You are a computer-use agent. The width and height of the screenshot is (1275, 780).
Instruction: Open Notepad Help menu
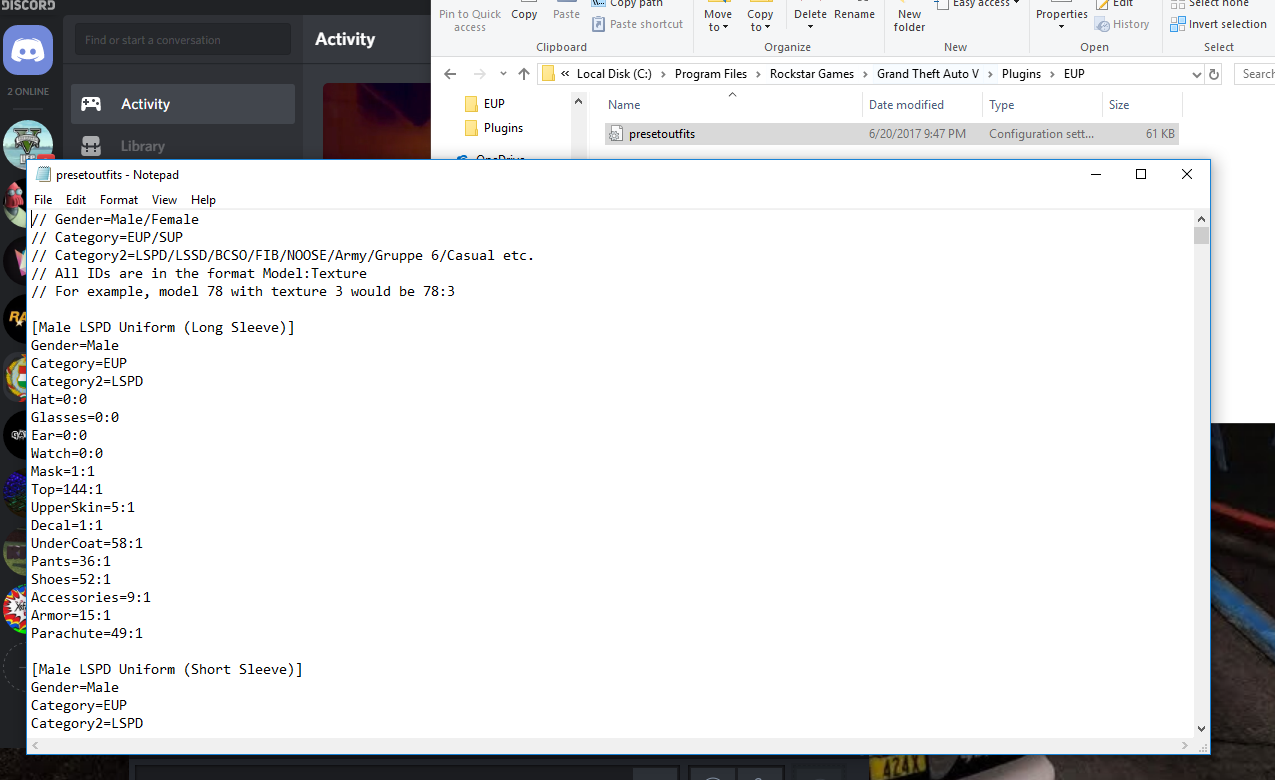coord(203,200)
